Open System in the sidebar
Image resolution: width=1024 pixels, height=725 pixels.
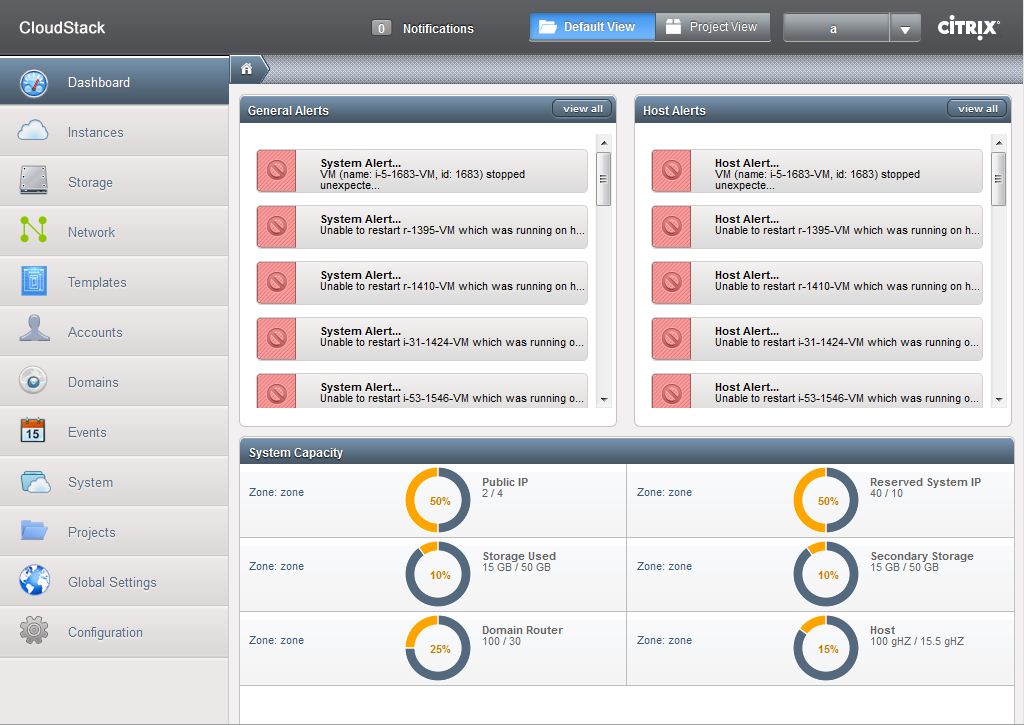[x=114, y=482]
